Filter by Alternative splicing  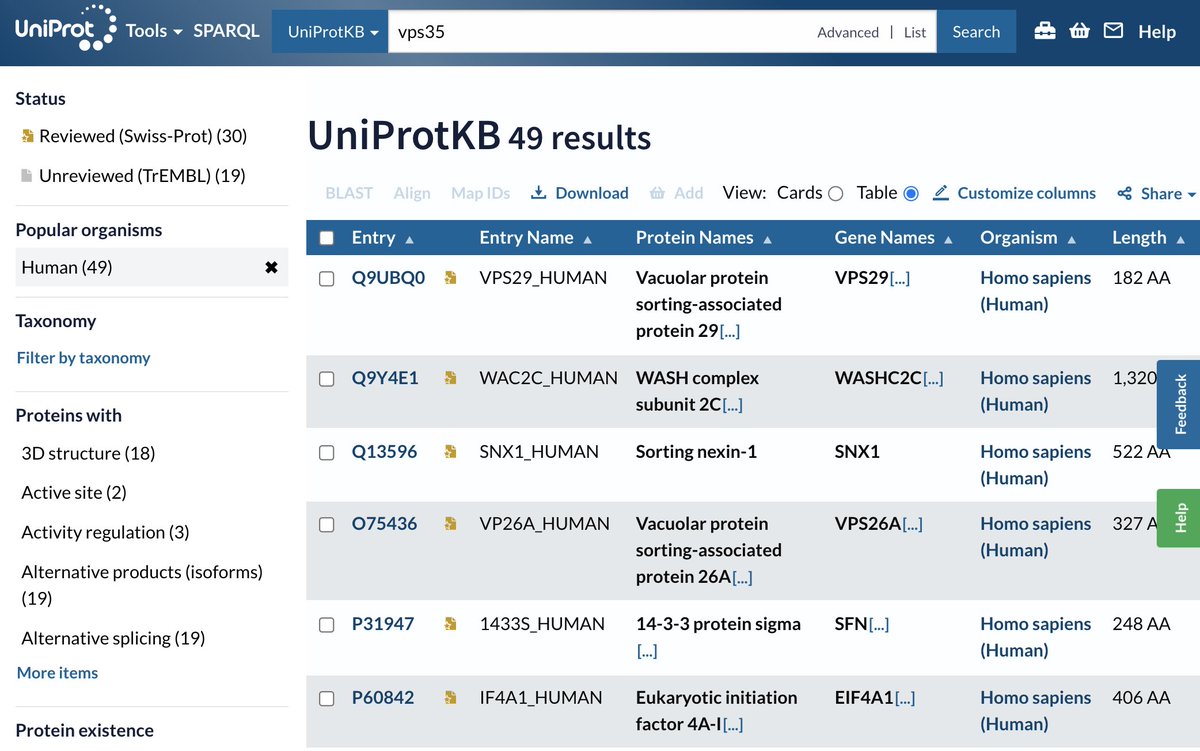[x=113, y=638]
